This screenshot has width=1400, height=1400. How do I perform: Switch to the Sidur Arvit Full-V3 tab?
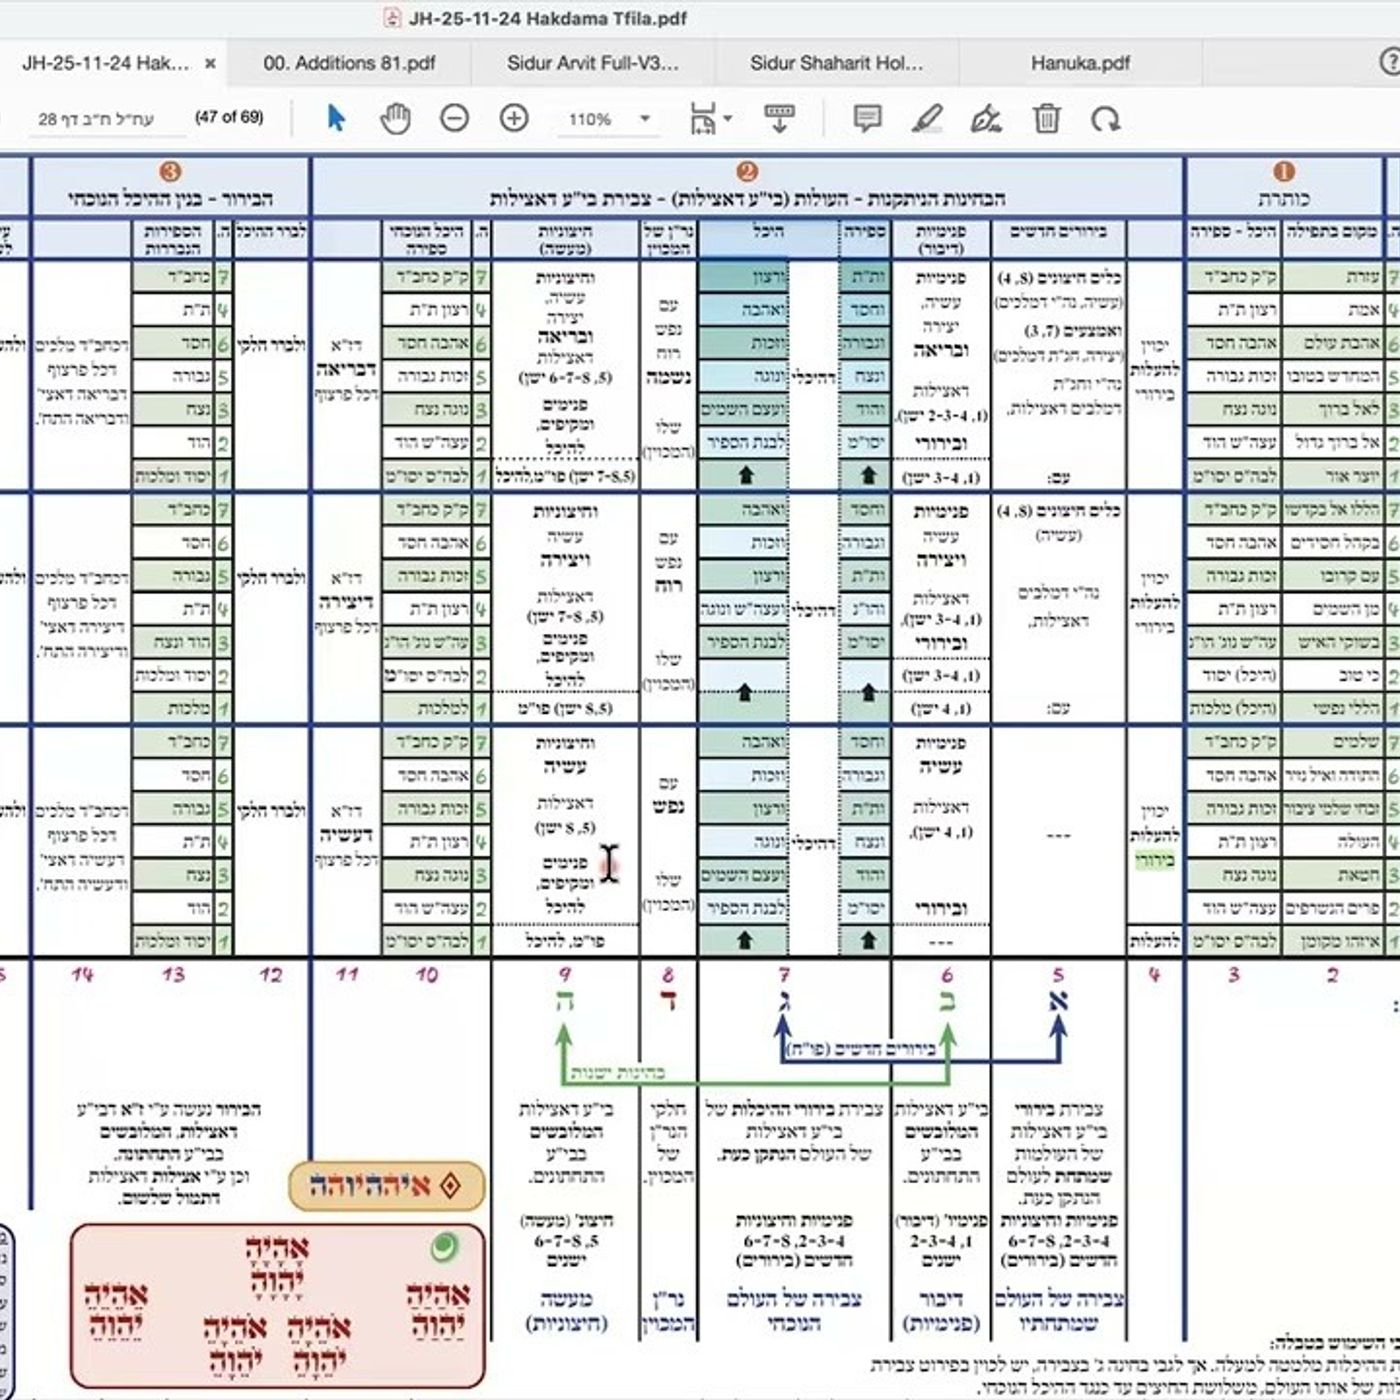pos(593,63)
